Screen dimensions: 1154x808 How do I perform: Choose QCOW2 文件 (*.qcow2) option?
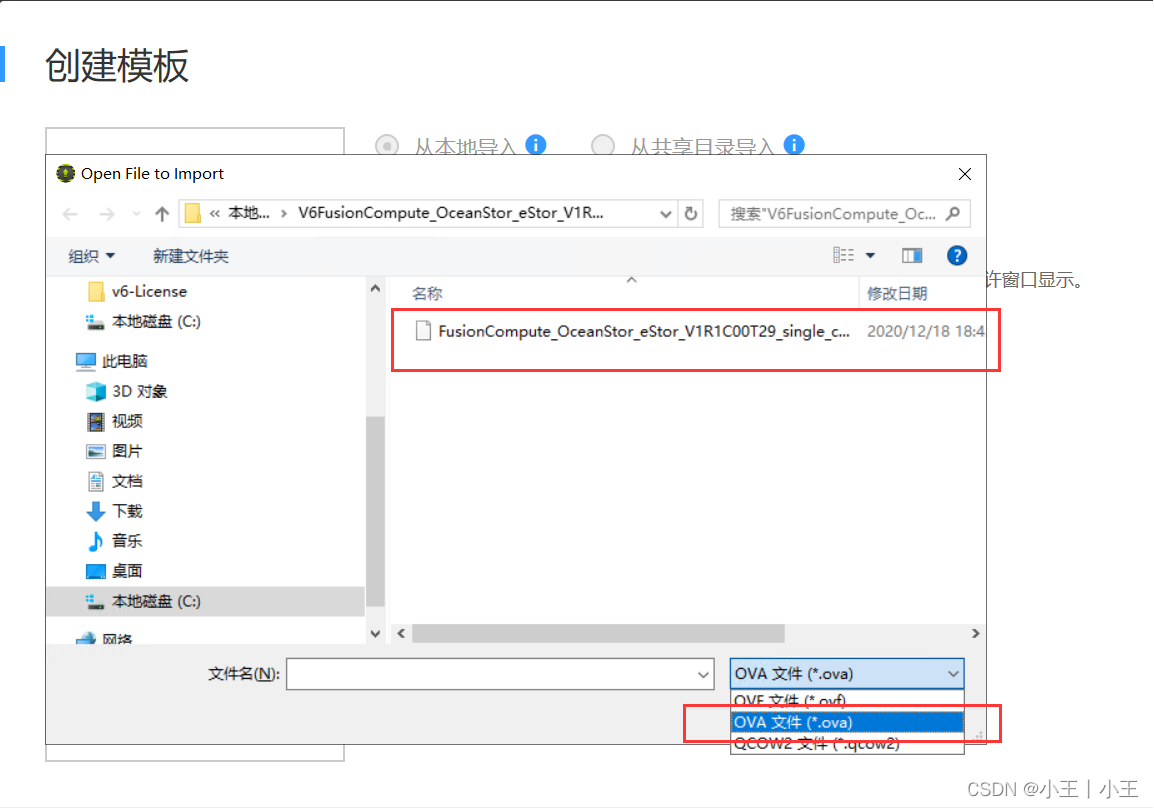point(846,743)
